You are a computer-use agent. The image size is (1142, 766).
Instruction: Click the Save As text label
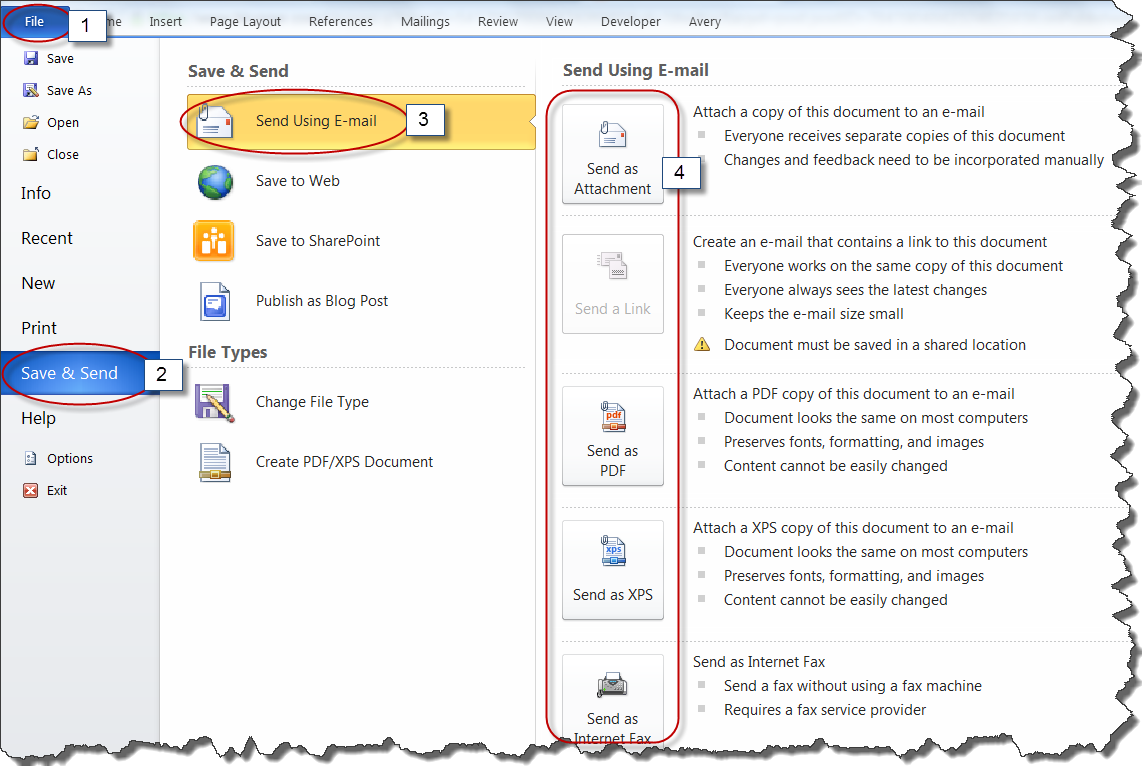point(69,90)
